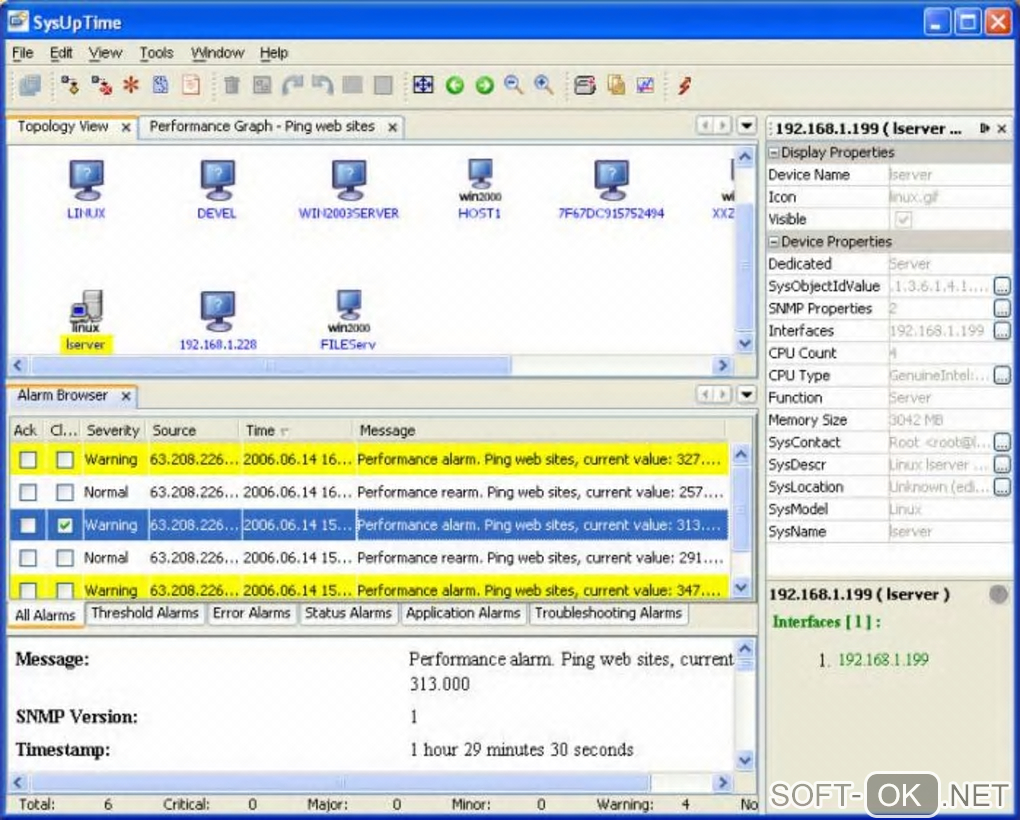The image size is (1020, 820).
Task: Collapse the Device Properties section
Action: pos(773,242)
